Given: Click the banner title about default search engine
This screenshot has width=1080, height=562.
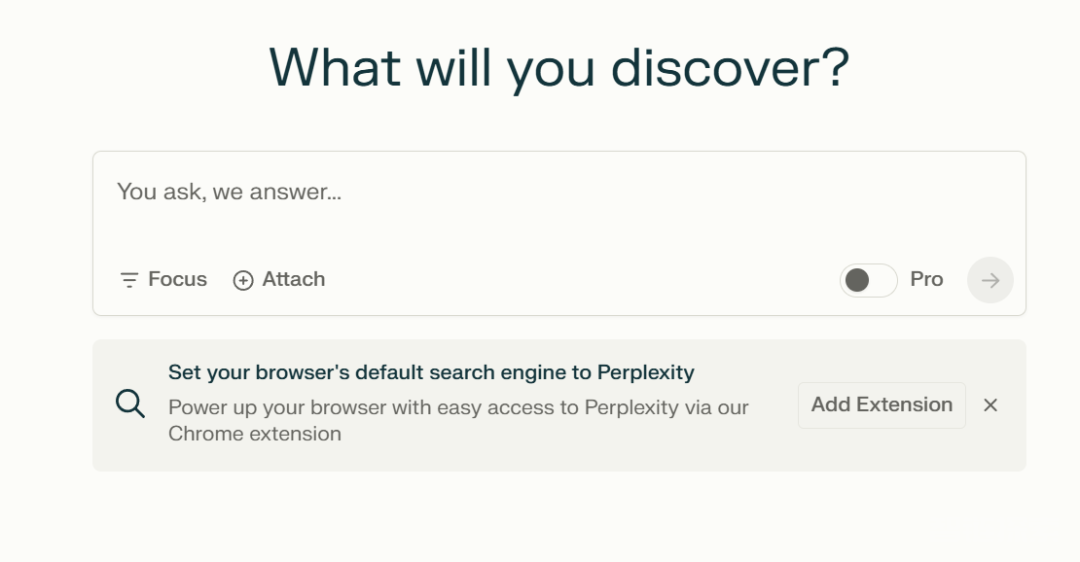Looking at the screenshot, I should click(431, 372).
